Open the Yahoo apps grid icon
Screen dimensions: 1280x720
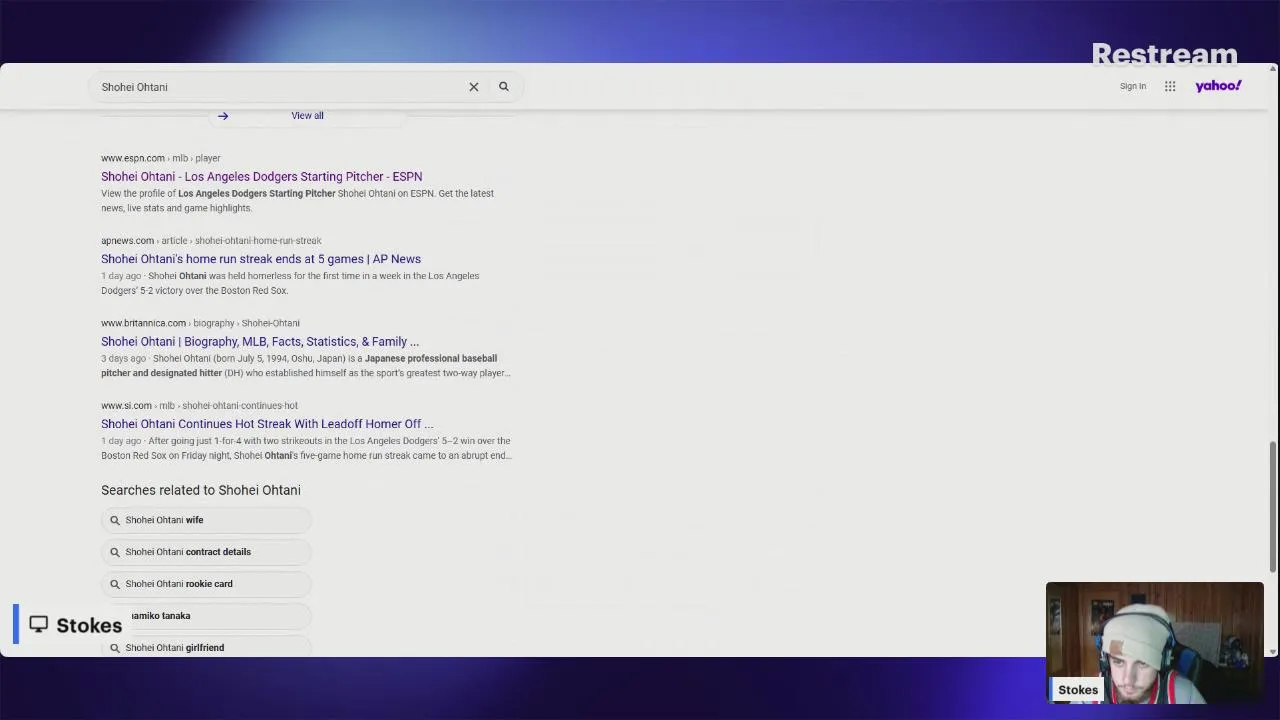point(1170,86)
